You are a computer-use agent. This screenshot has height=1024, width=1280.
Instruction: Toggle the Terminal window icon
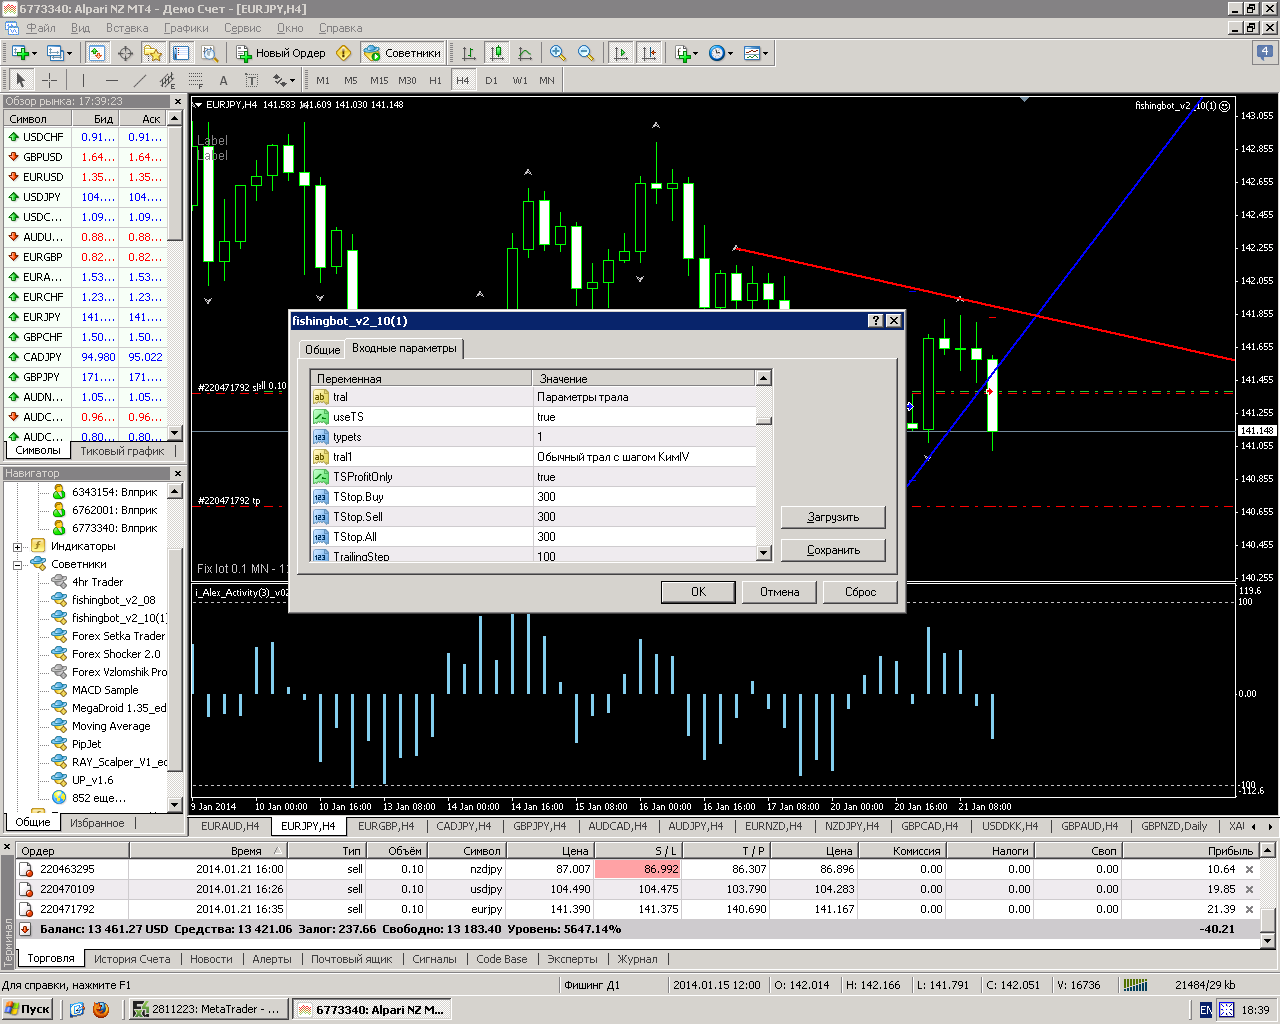pyautogui.click(x=181, y=53)
